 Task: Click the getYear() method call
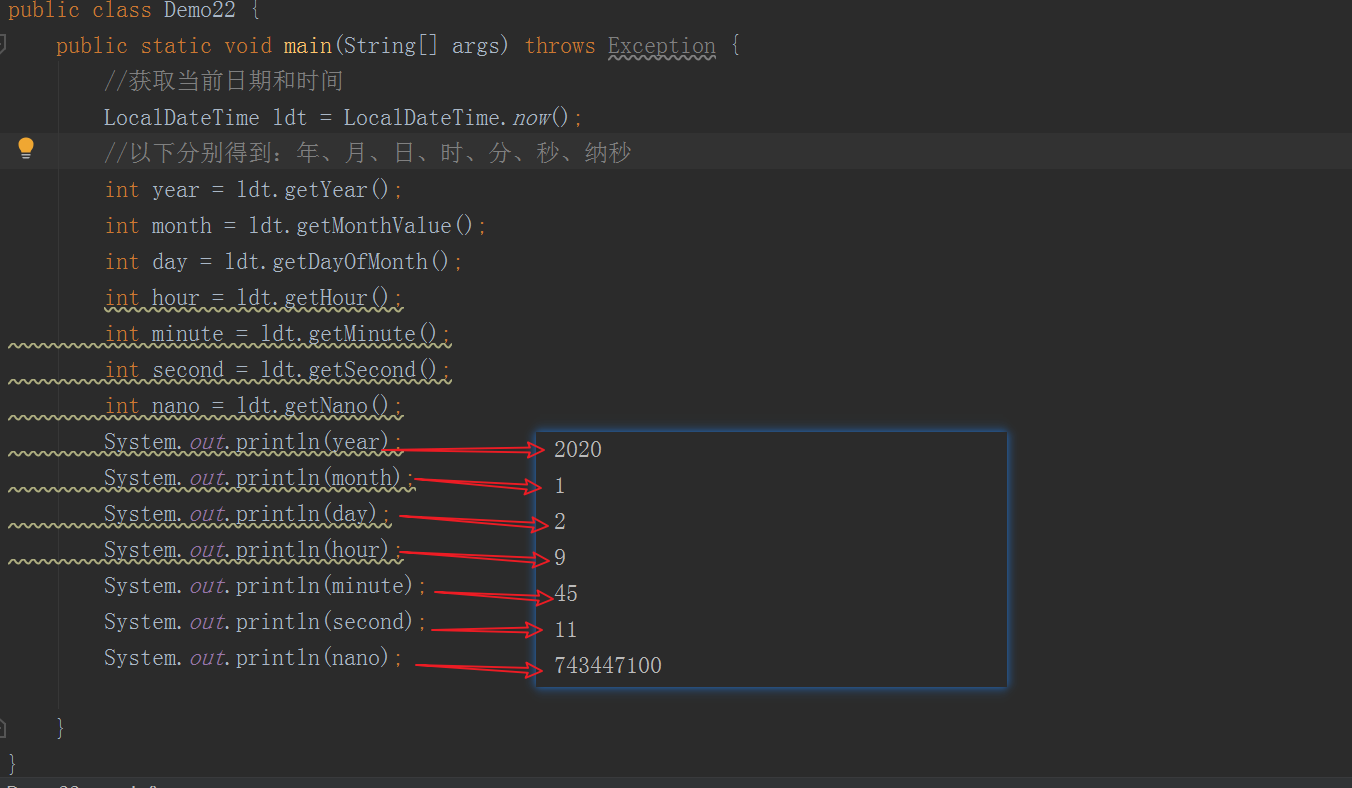pyautogui.click(x=334, y=189)
